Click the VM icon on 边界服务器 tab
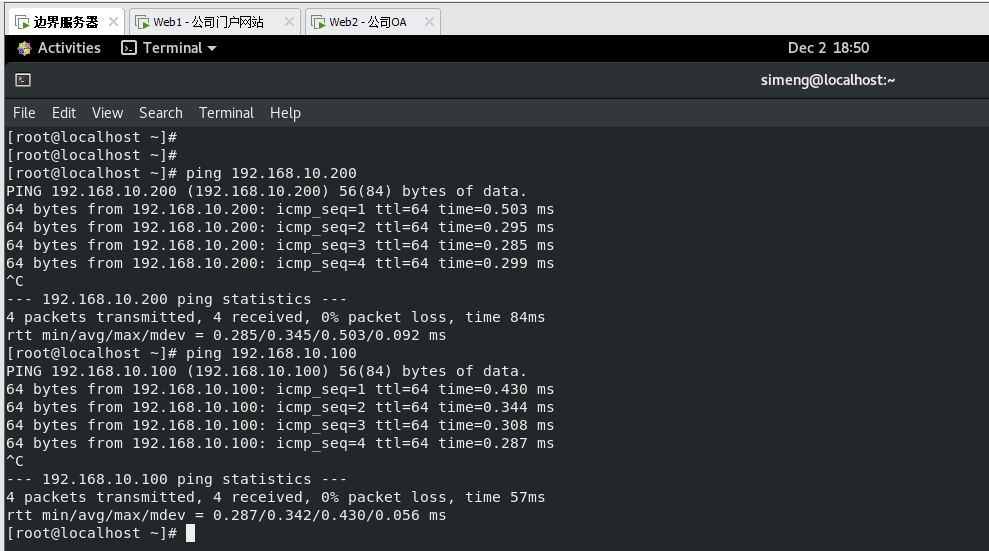Screen dimensions: 989x551 click(22, 22)
